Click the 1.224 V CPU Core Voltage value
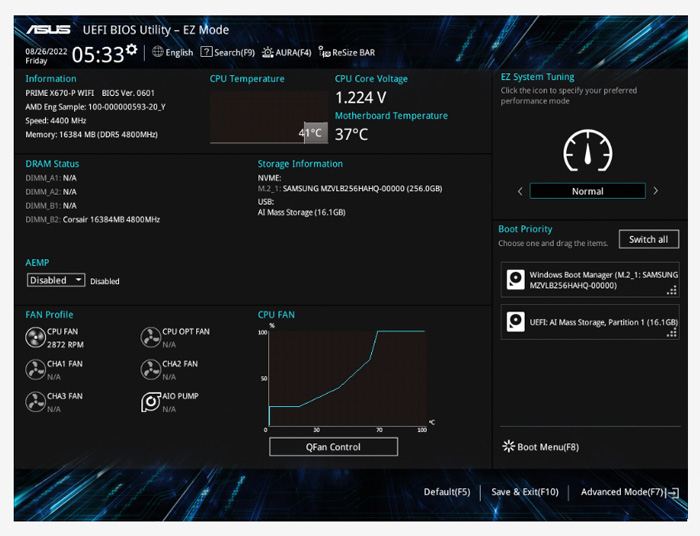The width and height of the screenshot is (700, 536). tap(361, 97)
